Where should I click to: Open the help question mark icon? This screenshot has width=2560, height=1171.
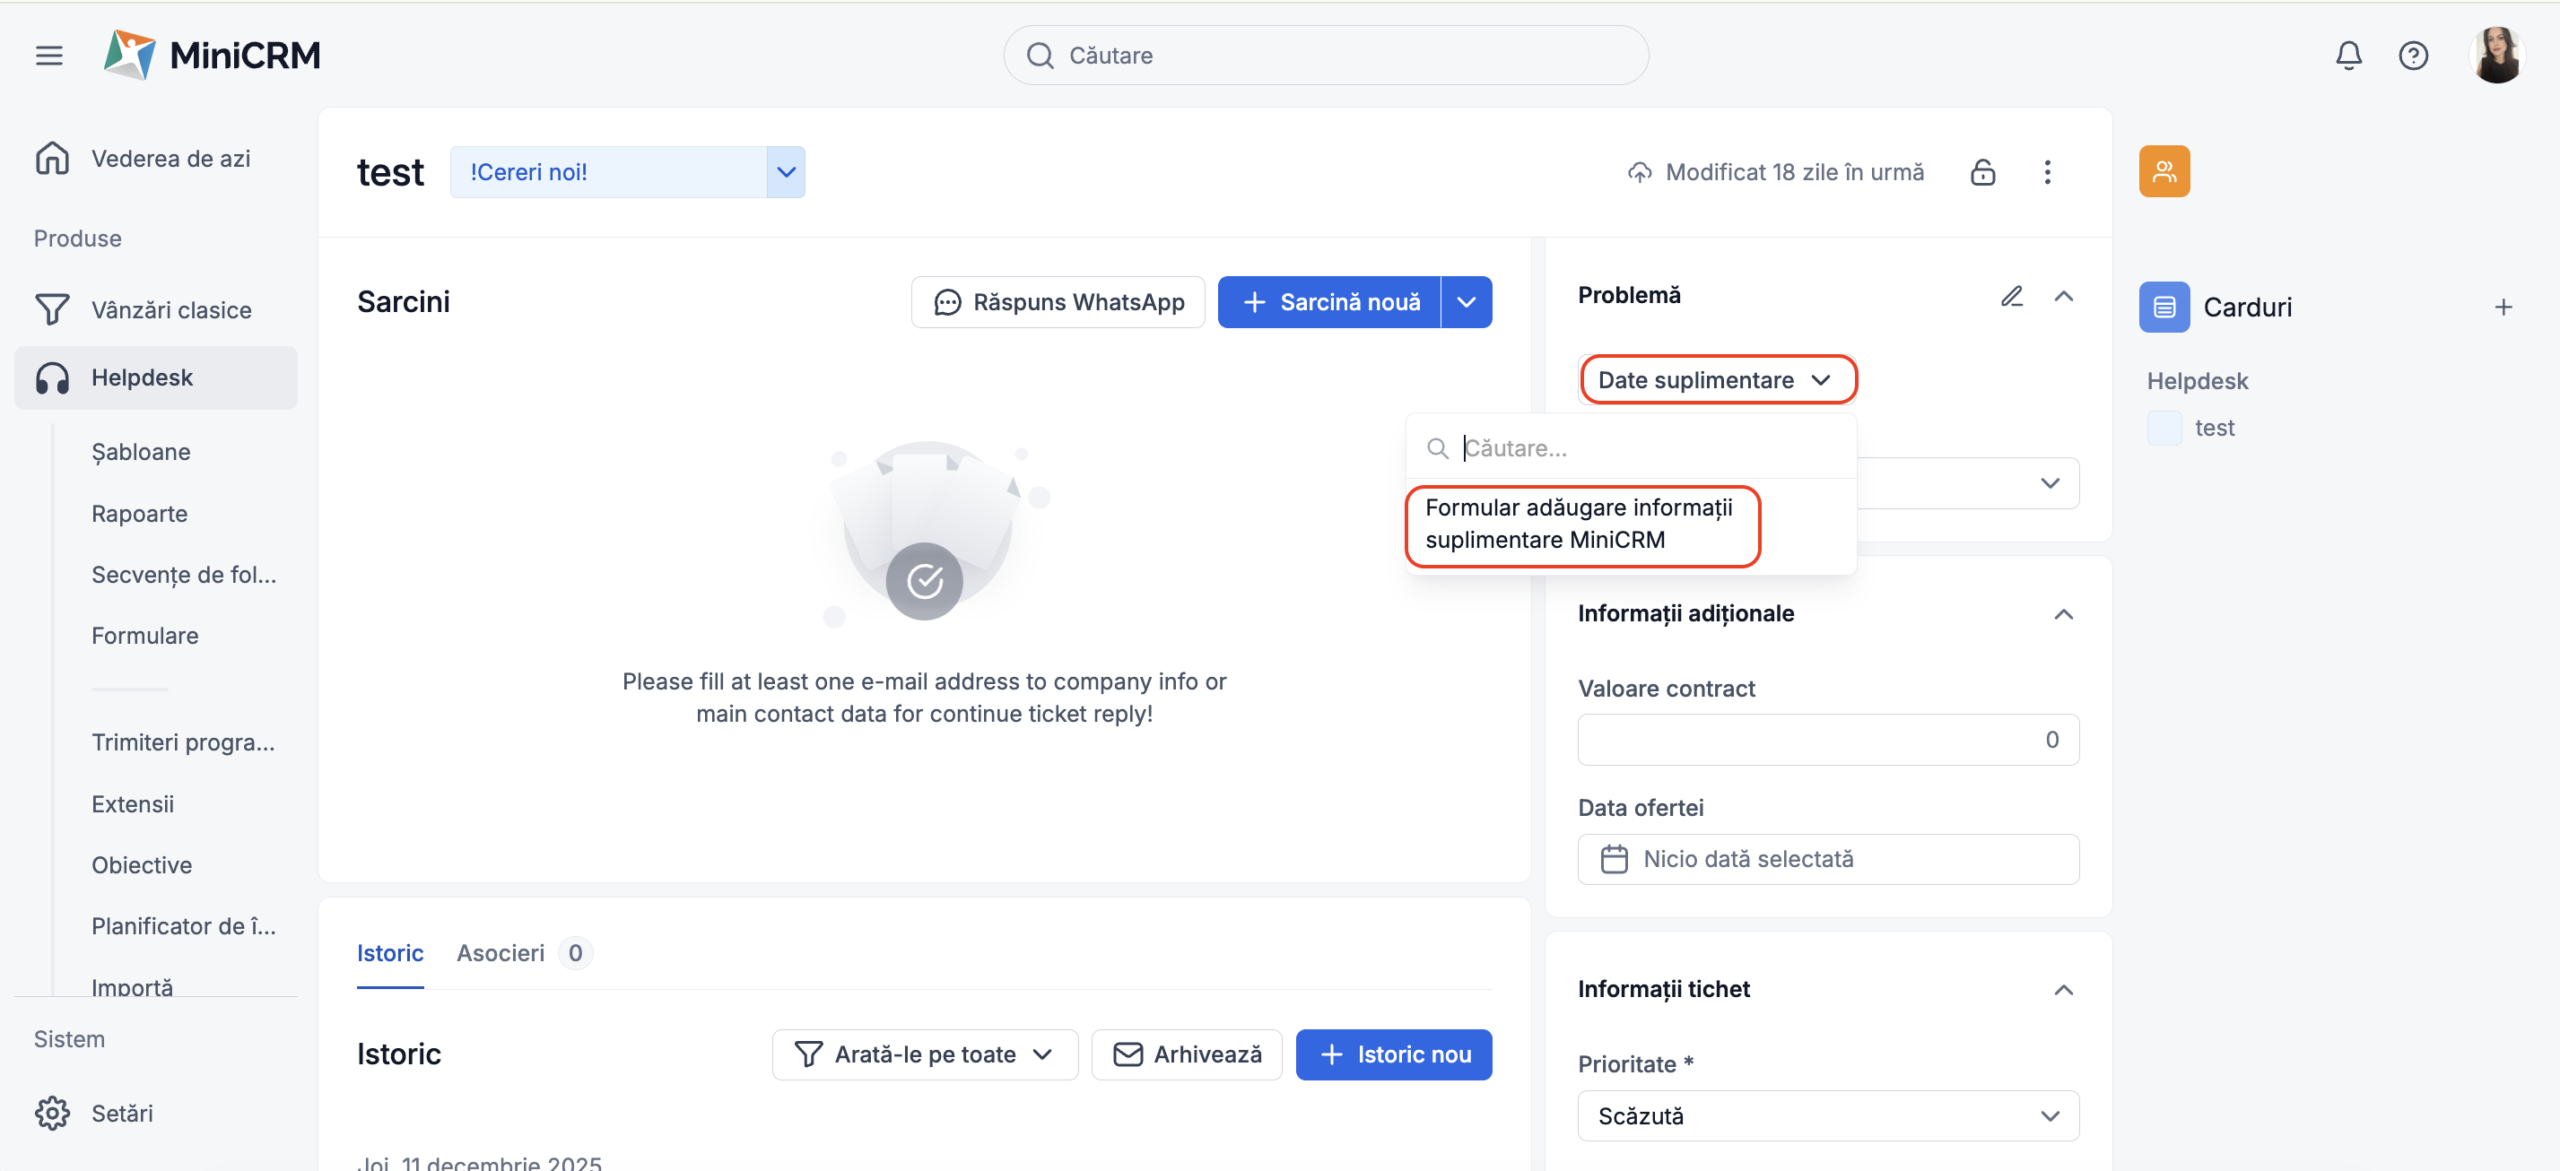coord(2413,56)
